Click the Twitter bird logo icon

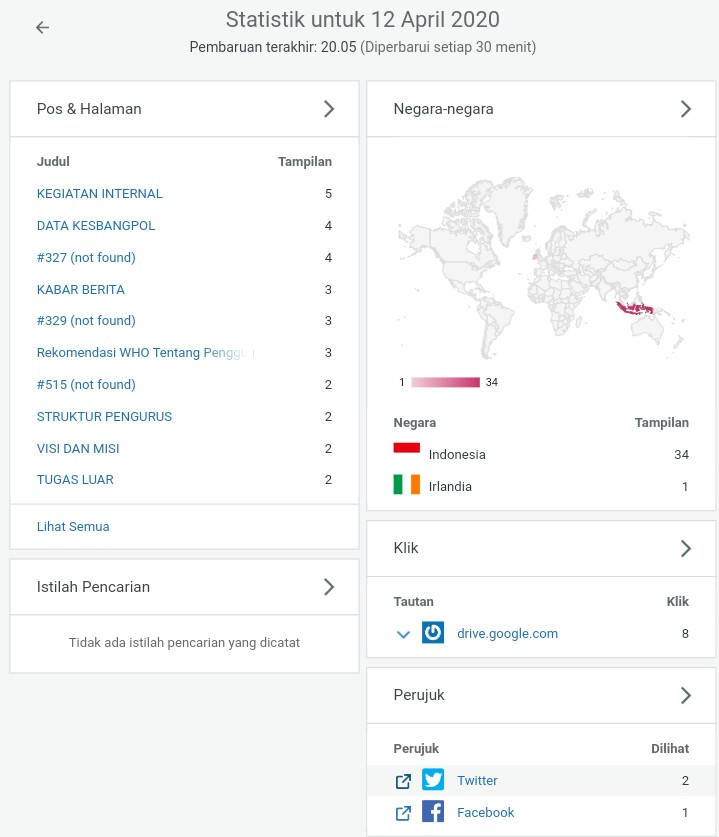pos(433,780)
